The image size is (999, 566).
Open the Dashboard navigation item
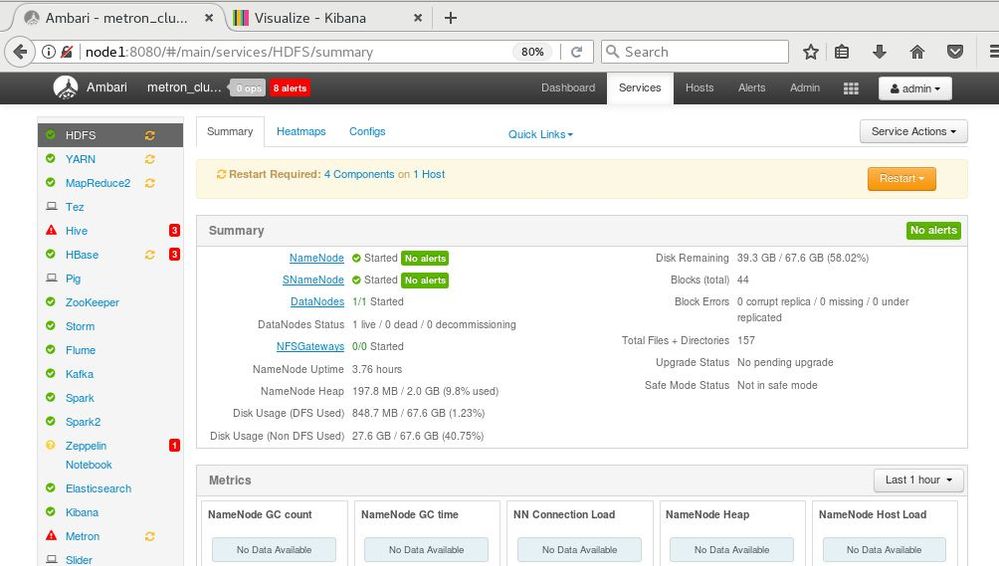pos(568,88)
